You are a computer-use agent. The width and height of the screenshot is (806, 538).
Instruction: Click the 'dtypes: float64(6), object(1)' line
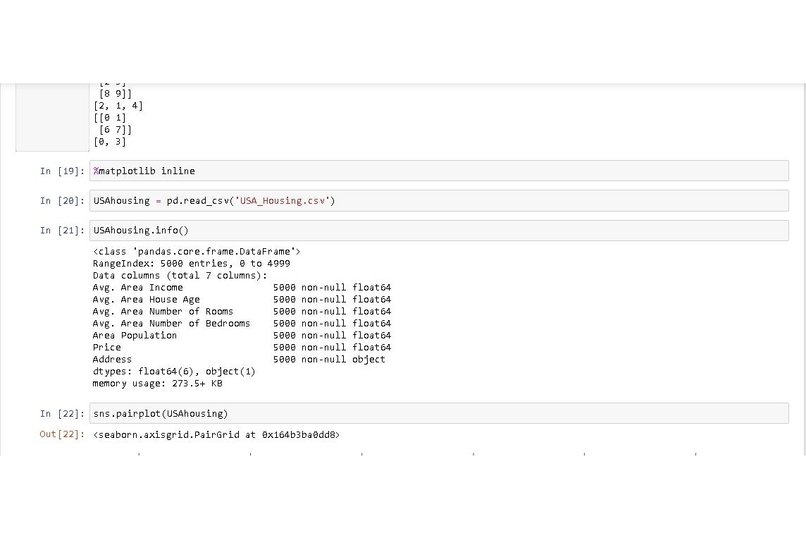point(174,371)
